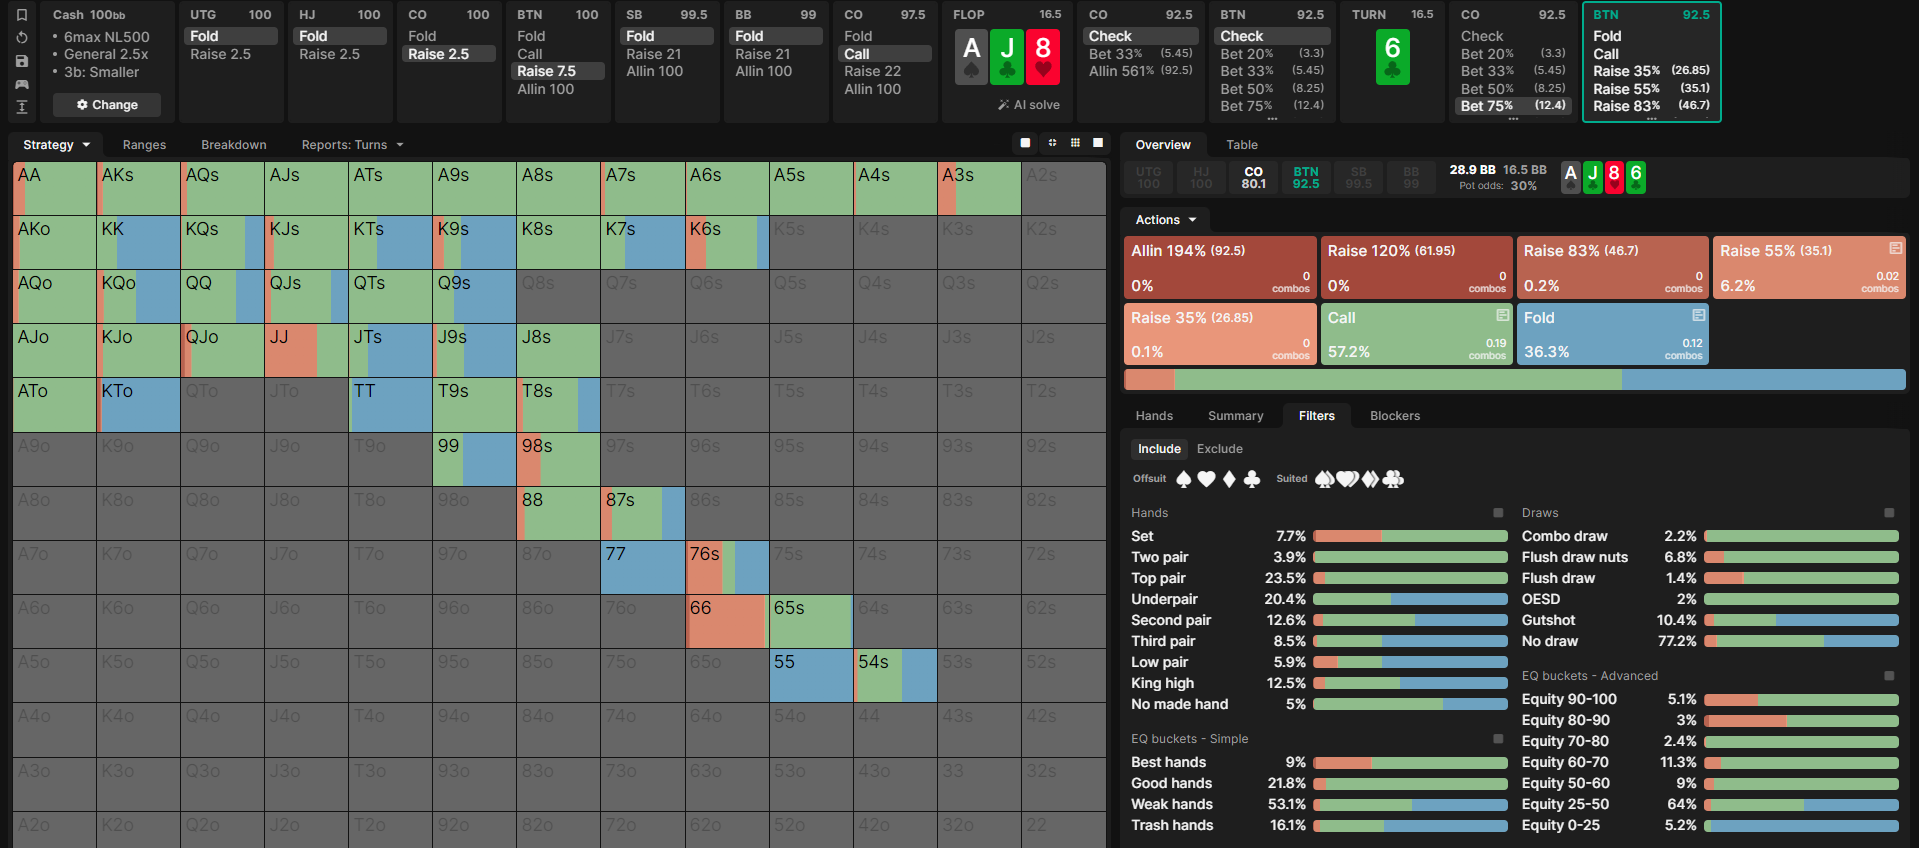Open the gamepad practice icon

(x=22, y=84)
